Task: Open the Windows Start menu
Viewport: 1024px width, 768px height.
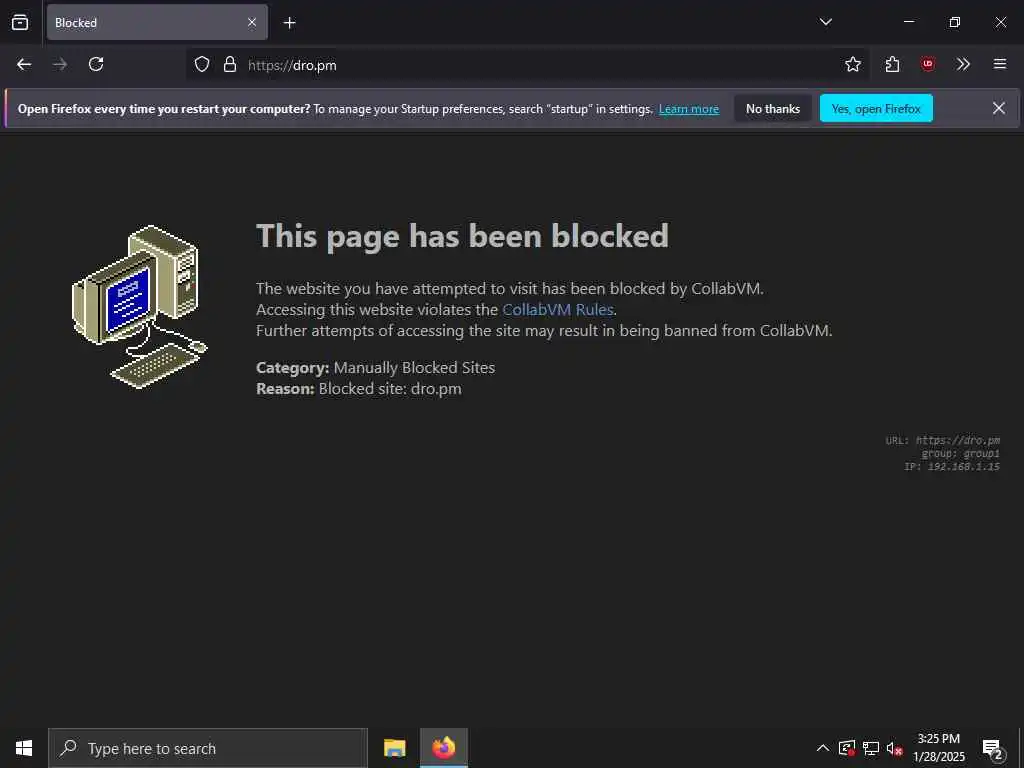Action: coord(24,748)
